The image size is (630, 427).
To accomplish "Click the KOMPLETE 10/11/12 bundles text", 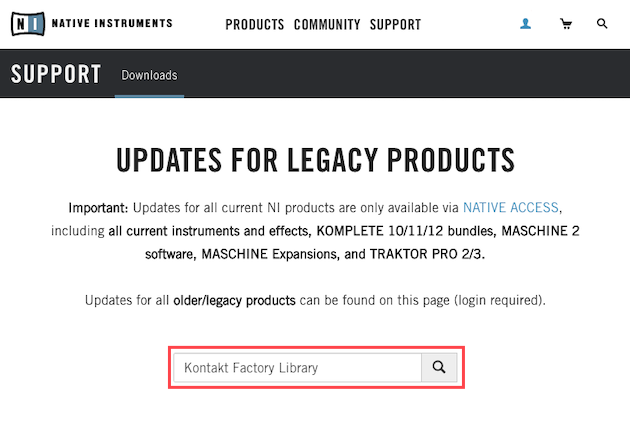I will 407,231.
